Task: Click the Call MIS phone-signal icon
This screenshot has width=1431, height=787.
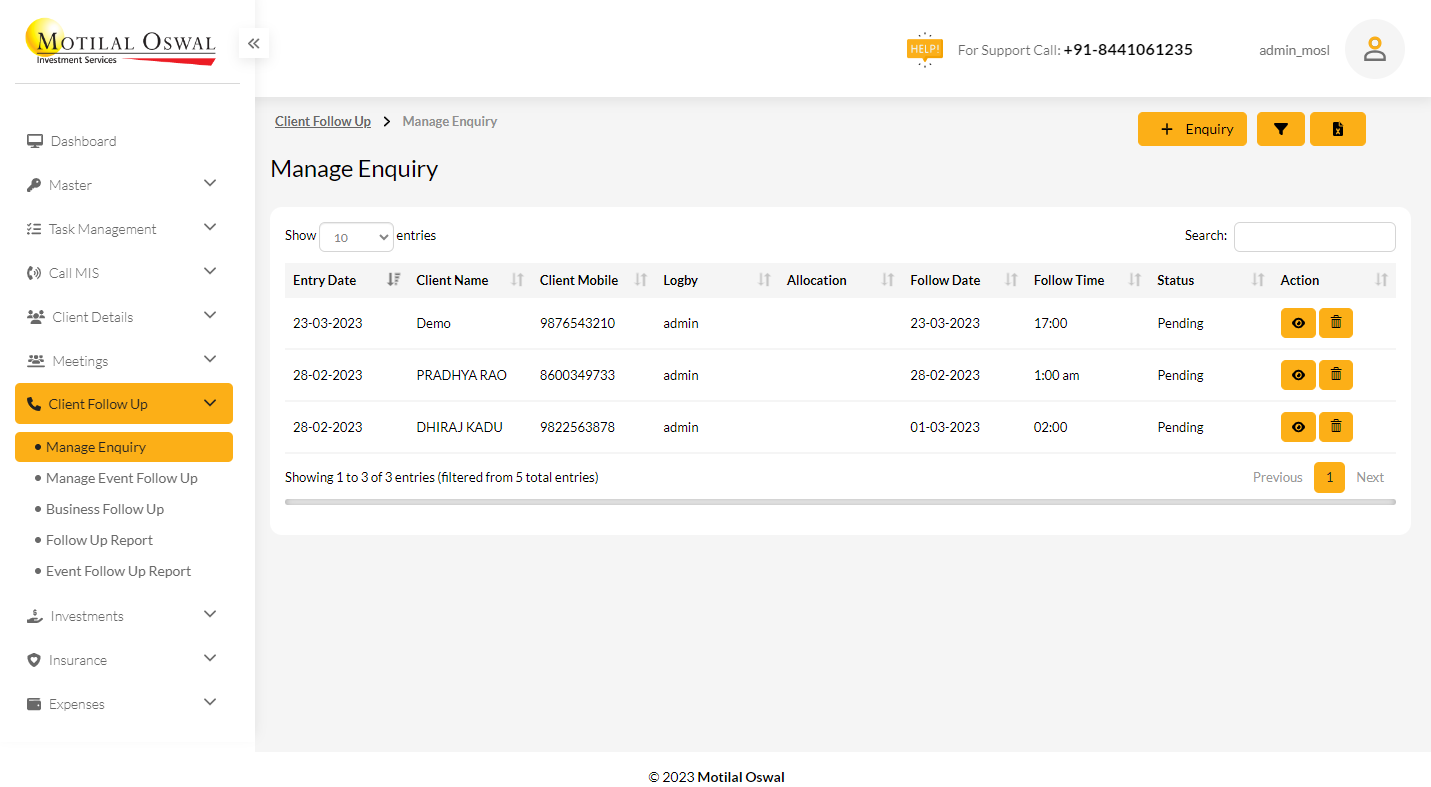Action: tap(34, 273)
